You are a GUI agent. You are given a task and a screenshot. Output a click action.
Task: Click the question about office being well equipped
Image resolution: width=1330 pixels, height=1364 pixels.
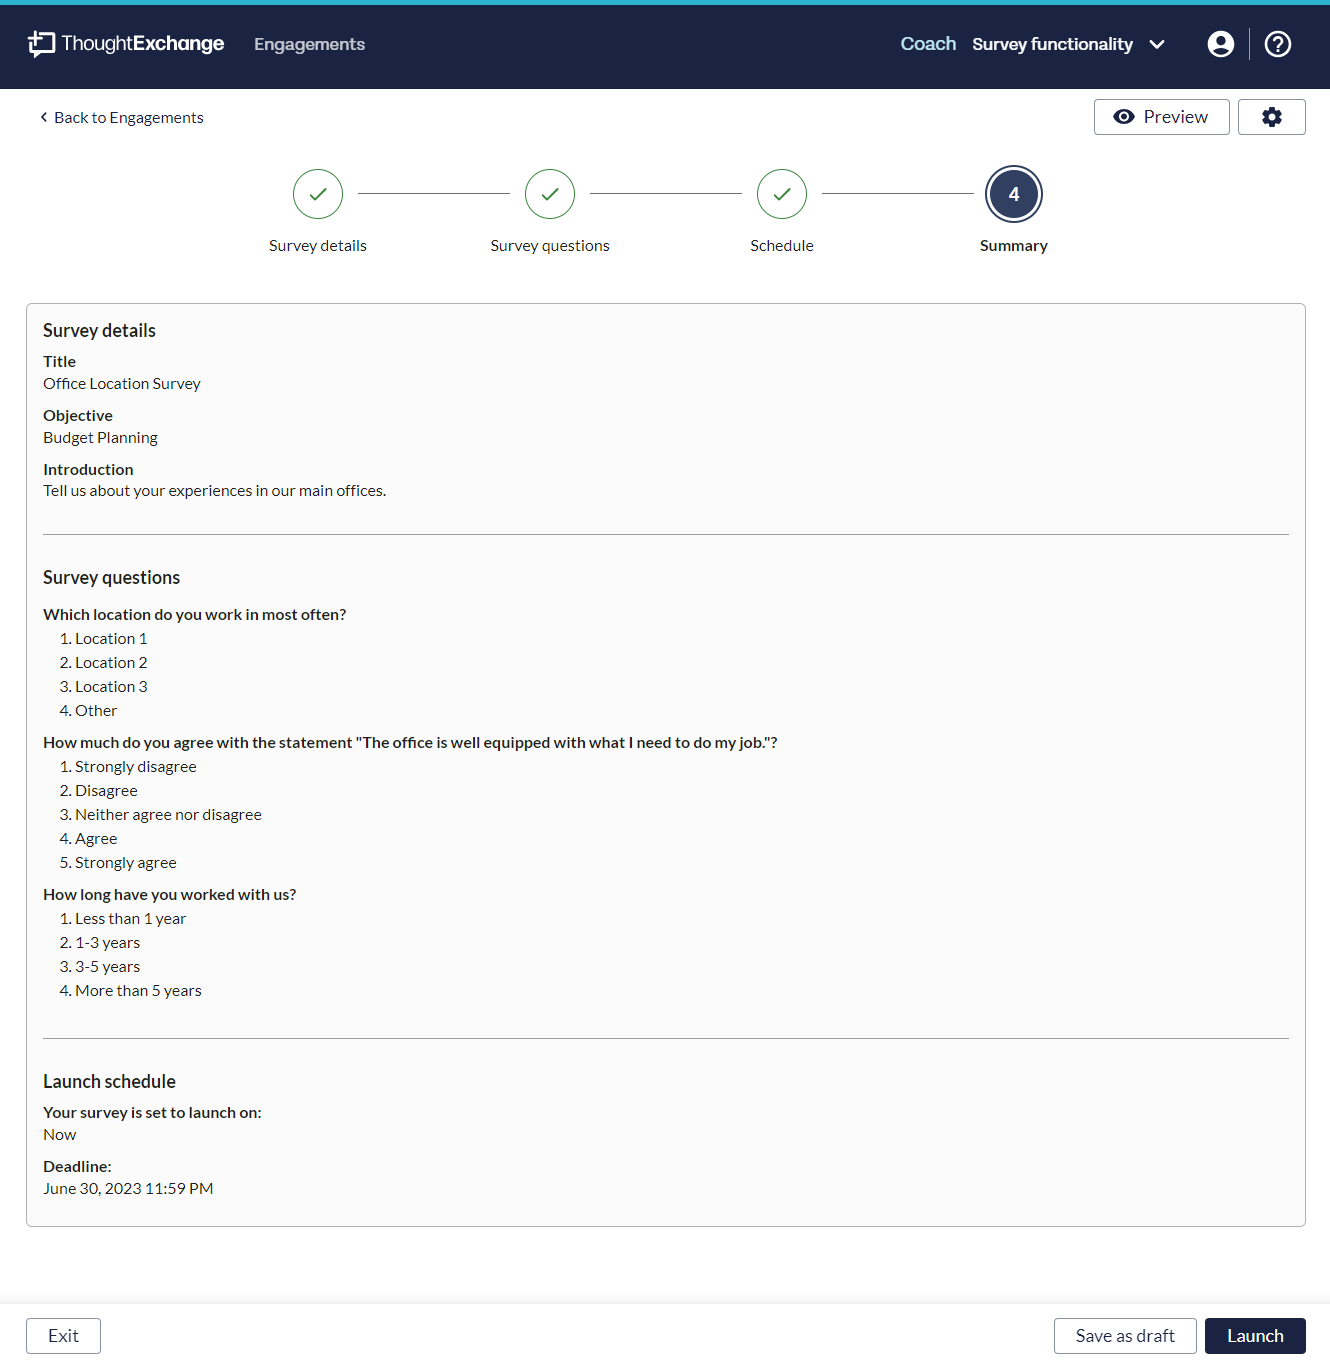click(x=410, y=743)
